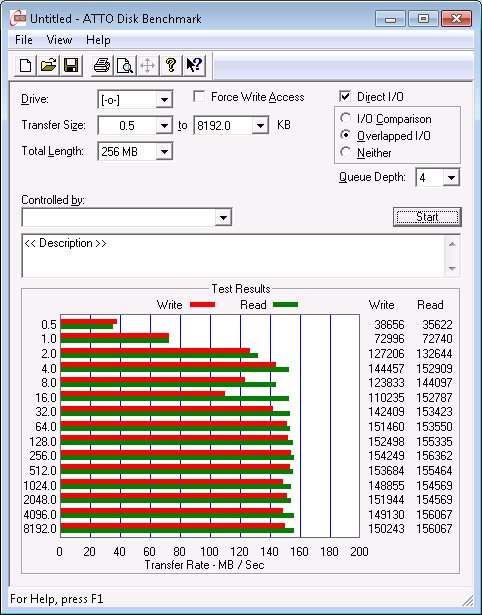
Task: Click the read value 155335
Action: 435,442
